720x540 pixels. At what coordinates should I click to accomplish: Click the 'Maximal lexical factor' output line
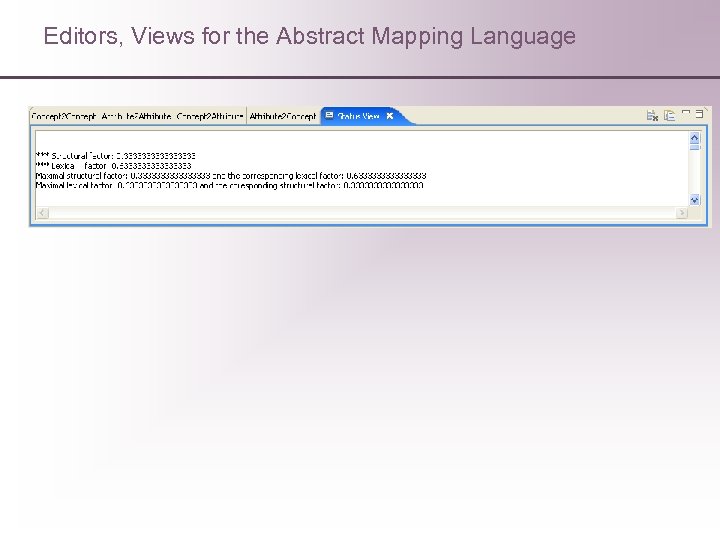[x=230, y=186]
